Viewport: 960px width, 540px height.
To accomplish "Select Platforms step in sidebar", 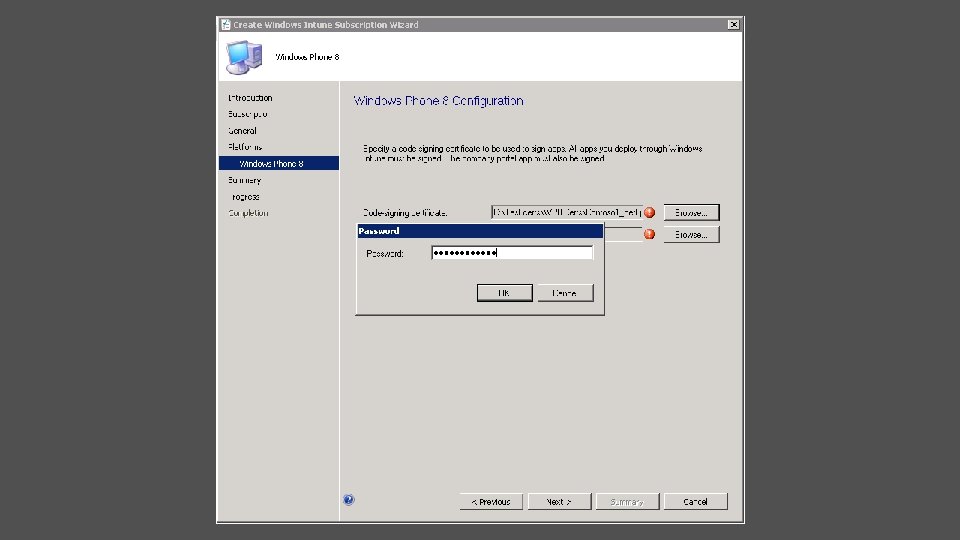I will 245,147.
